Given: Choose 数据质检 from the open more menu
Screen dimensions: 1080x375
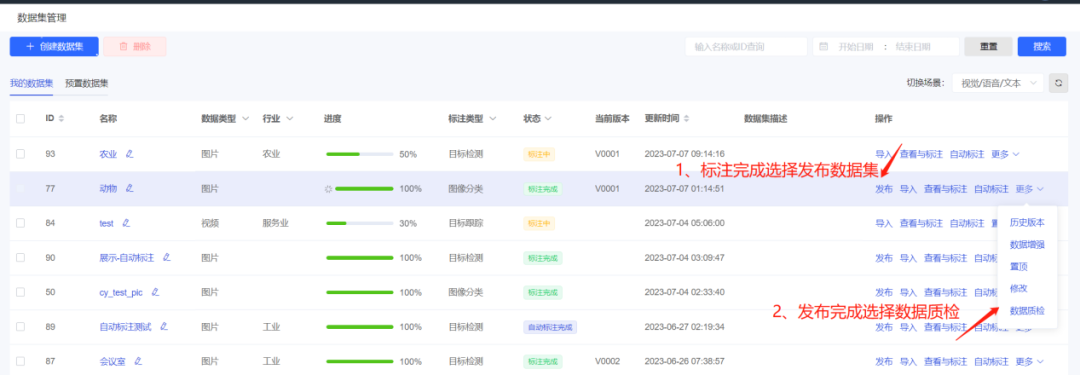Looking at the screenshot, I should [x=1027, y=311].
